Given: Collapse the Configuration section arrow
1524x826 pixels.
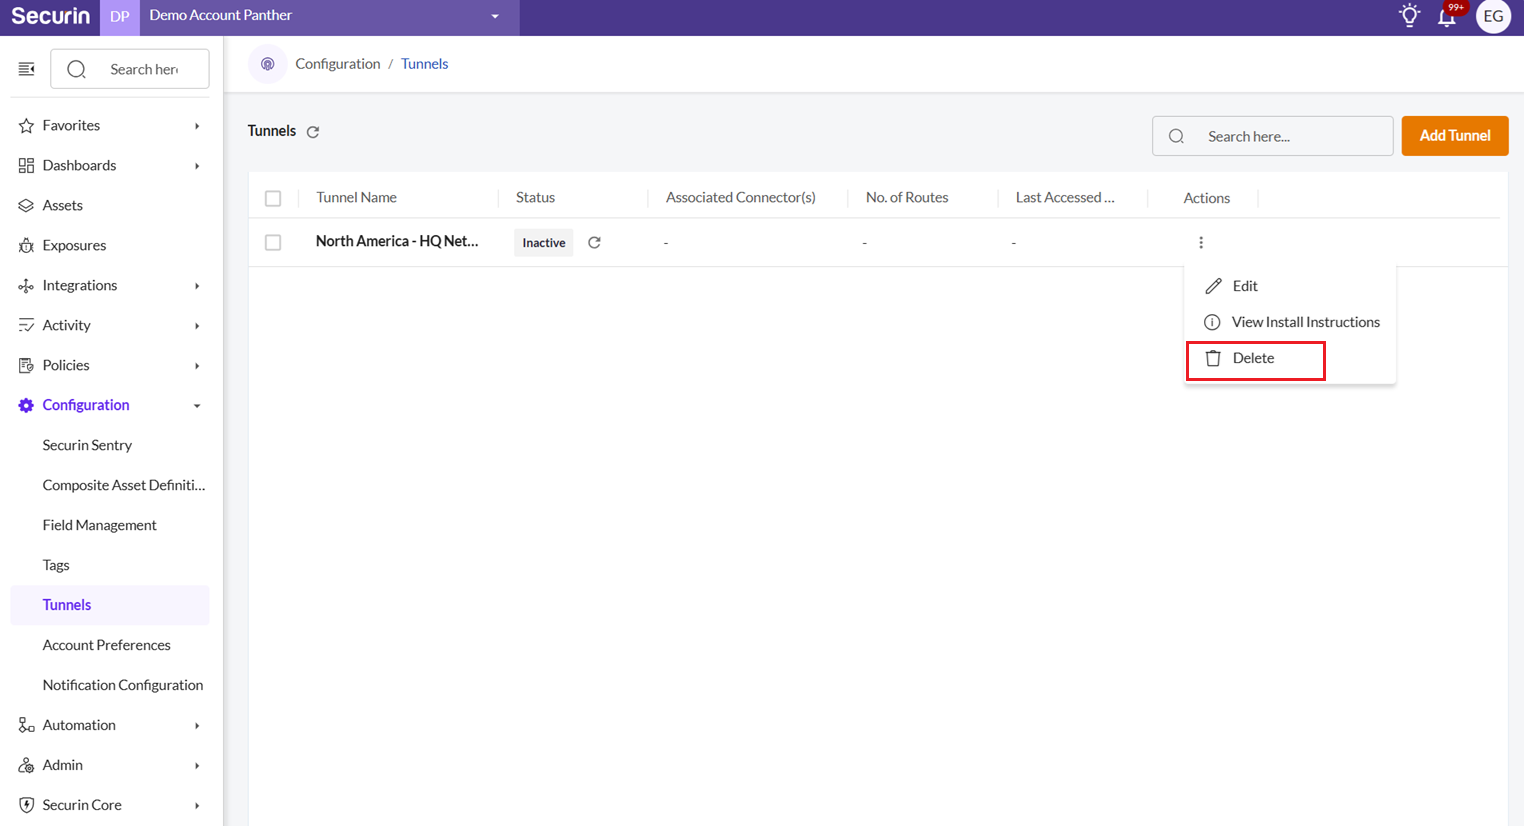Looking at the screenshot, I should pos(197,406).
